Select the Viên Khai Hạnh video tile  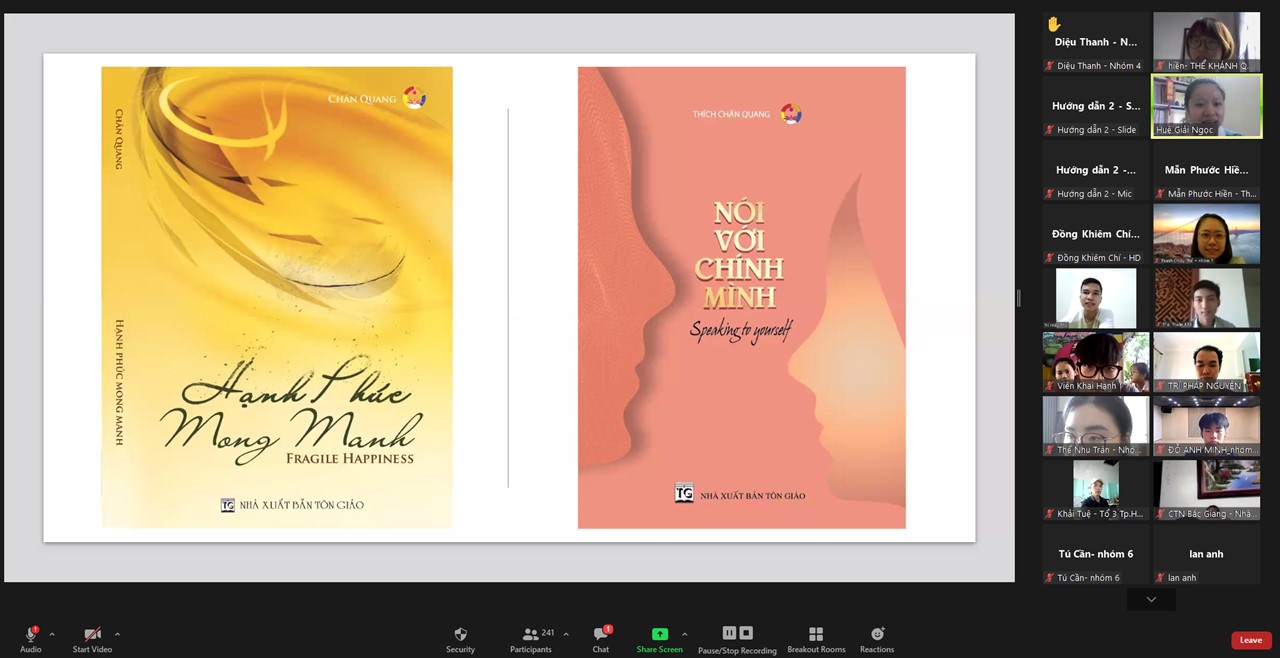[1097, 362]
